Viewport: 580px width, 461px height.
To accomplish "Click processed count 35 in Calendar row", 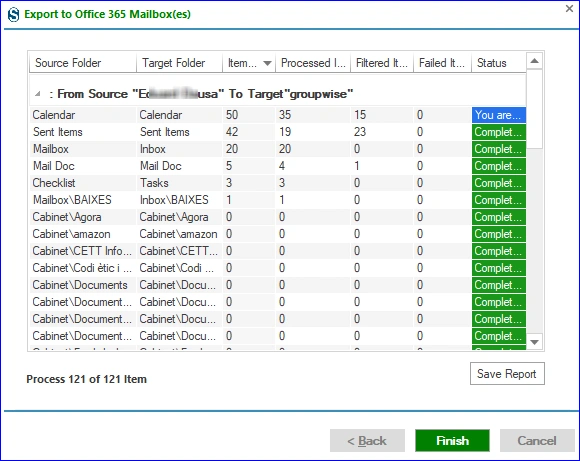I will (313, 115).
